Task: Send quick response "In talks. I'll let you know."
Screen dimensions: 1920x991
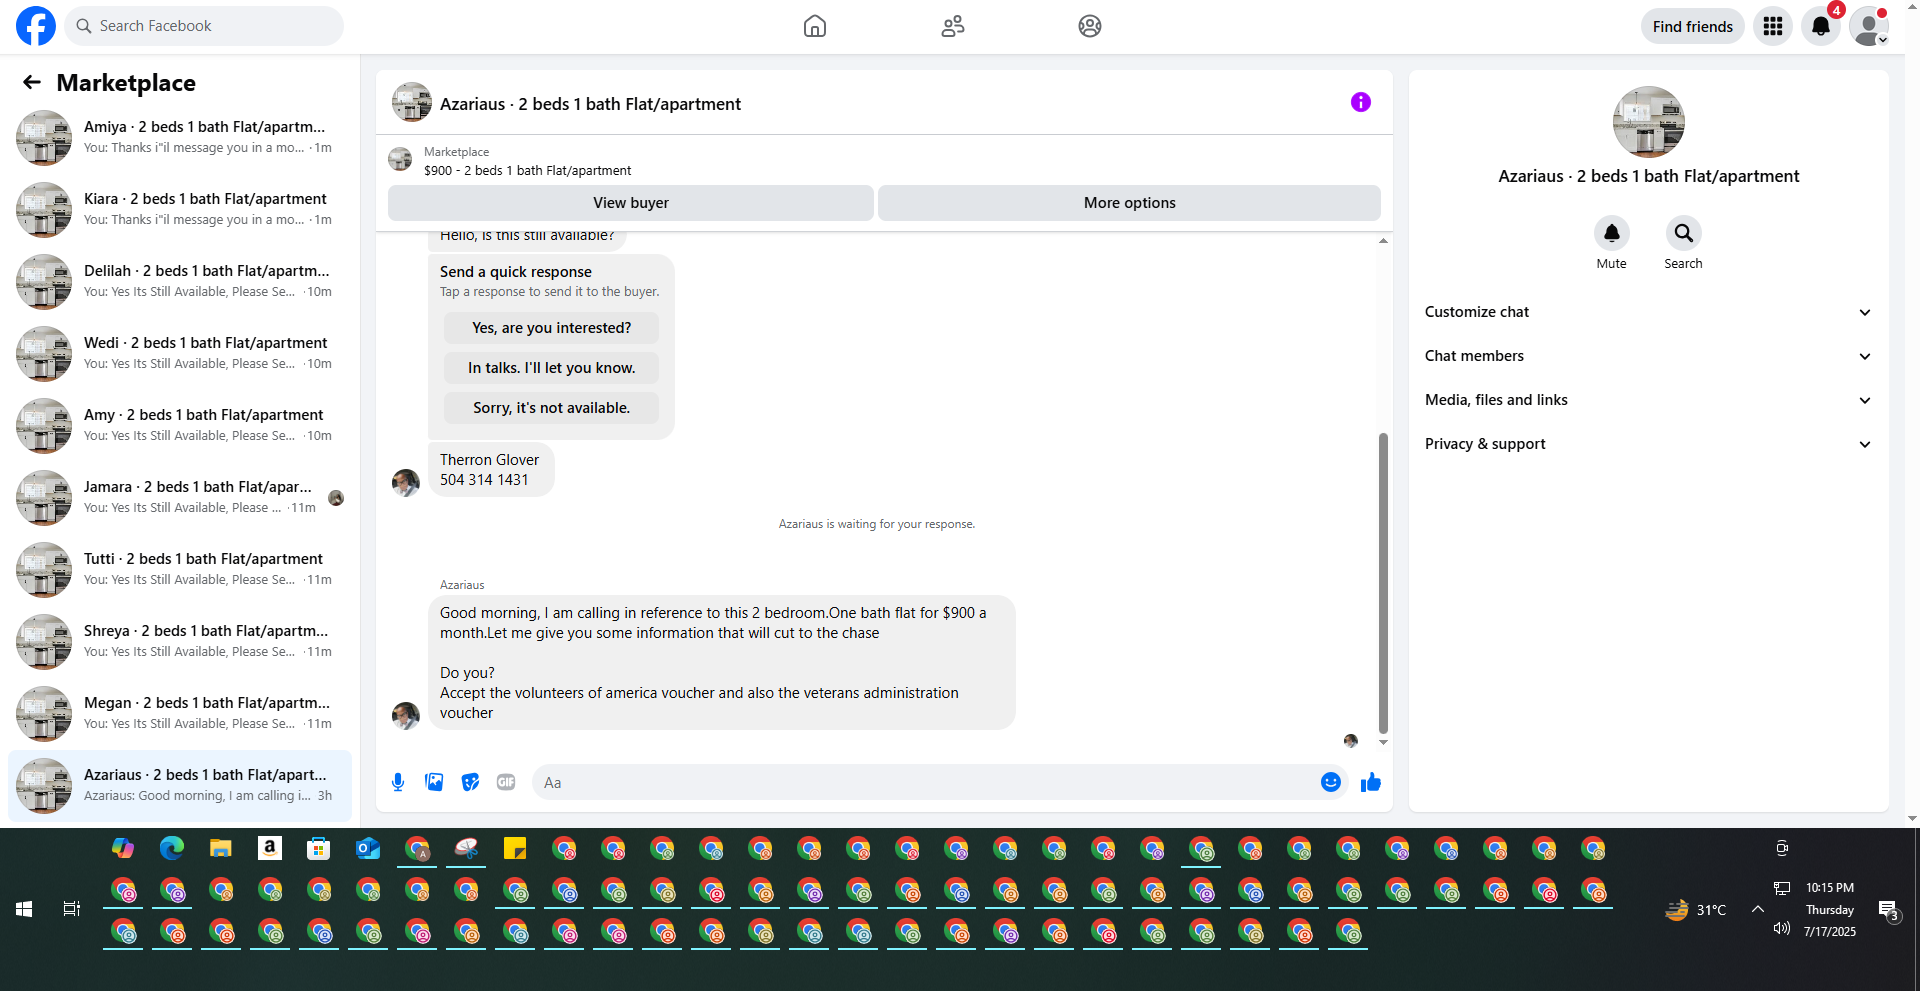Action: (x=552, y=368)
